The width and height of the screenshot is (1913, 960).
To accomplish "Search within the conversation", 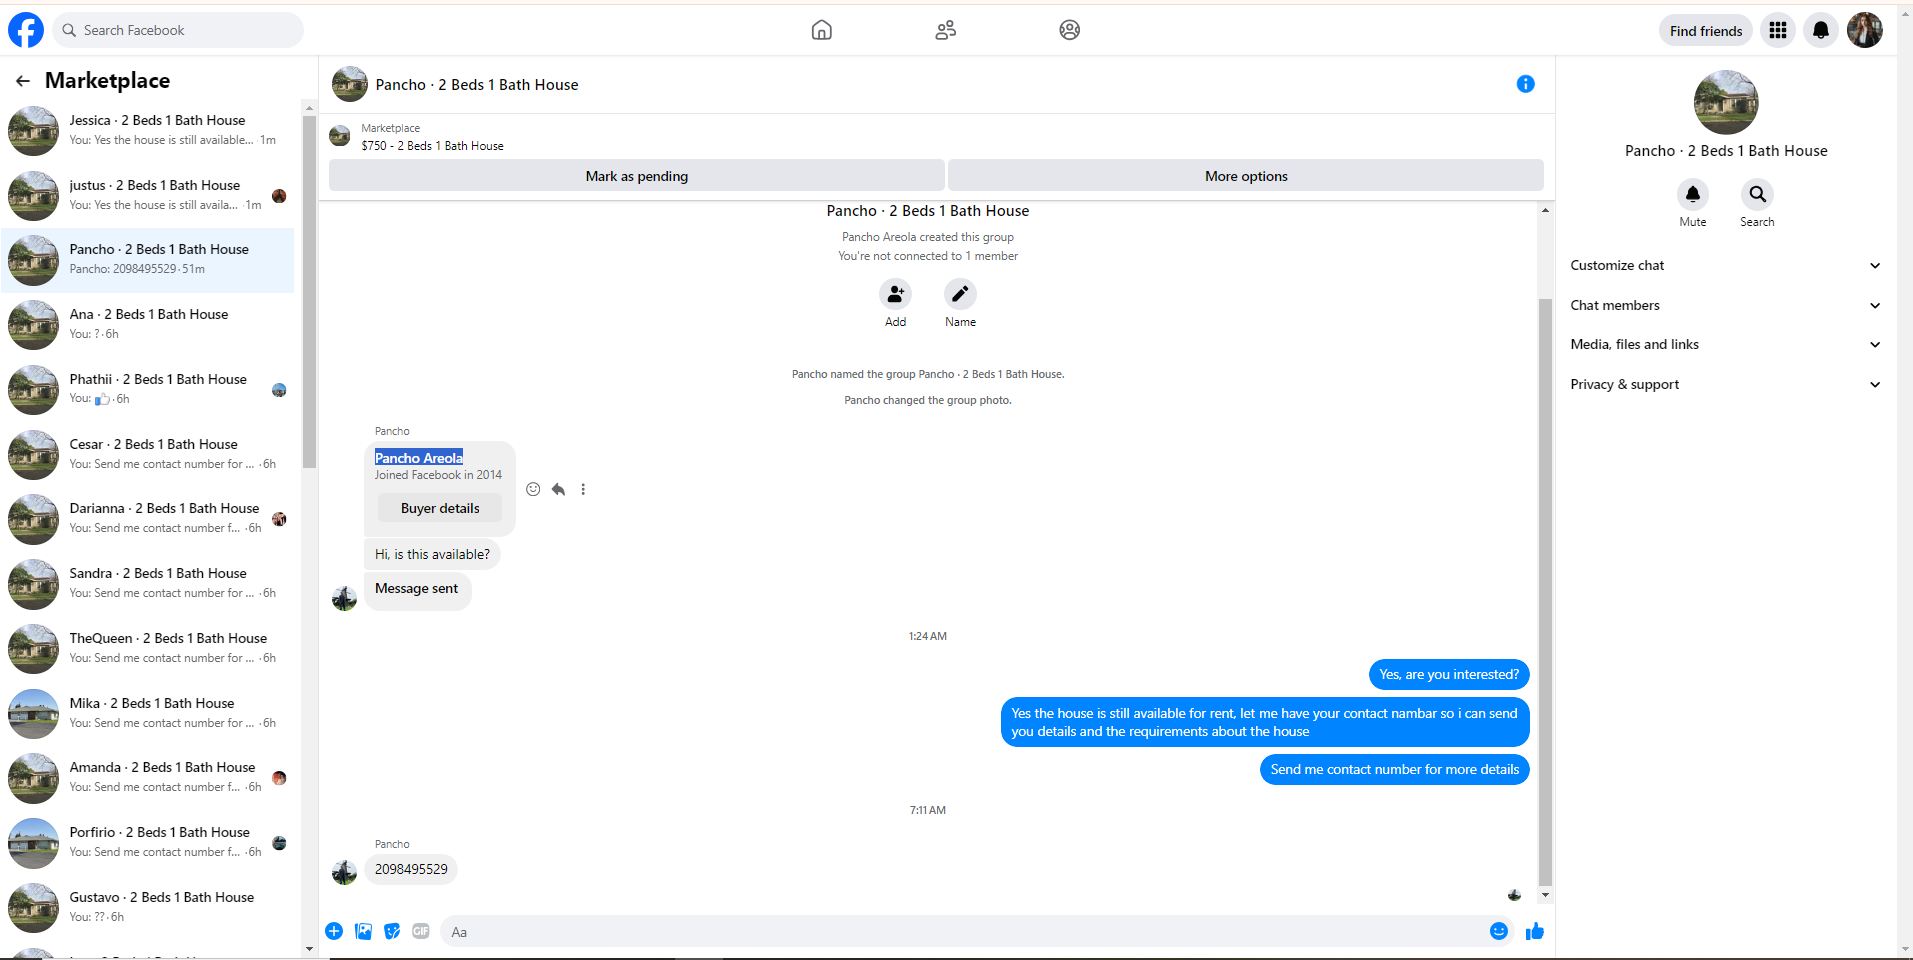I will [1758, 194].
